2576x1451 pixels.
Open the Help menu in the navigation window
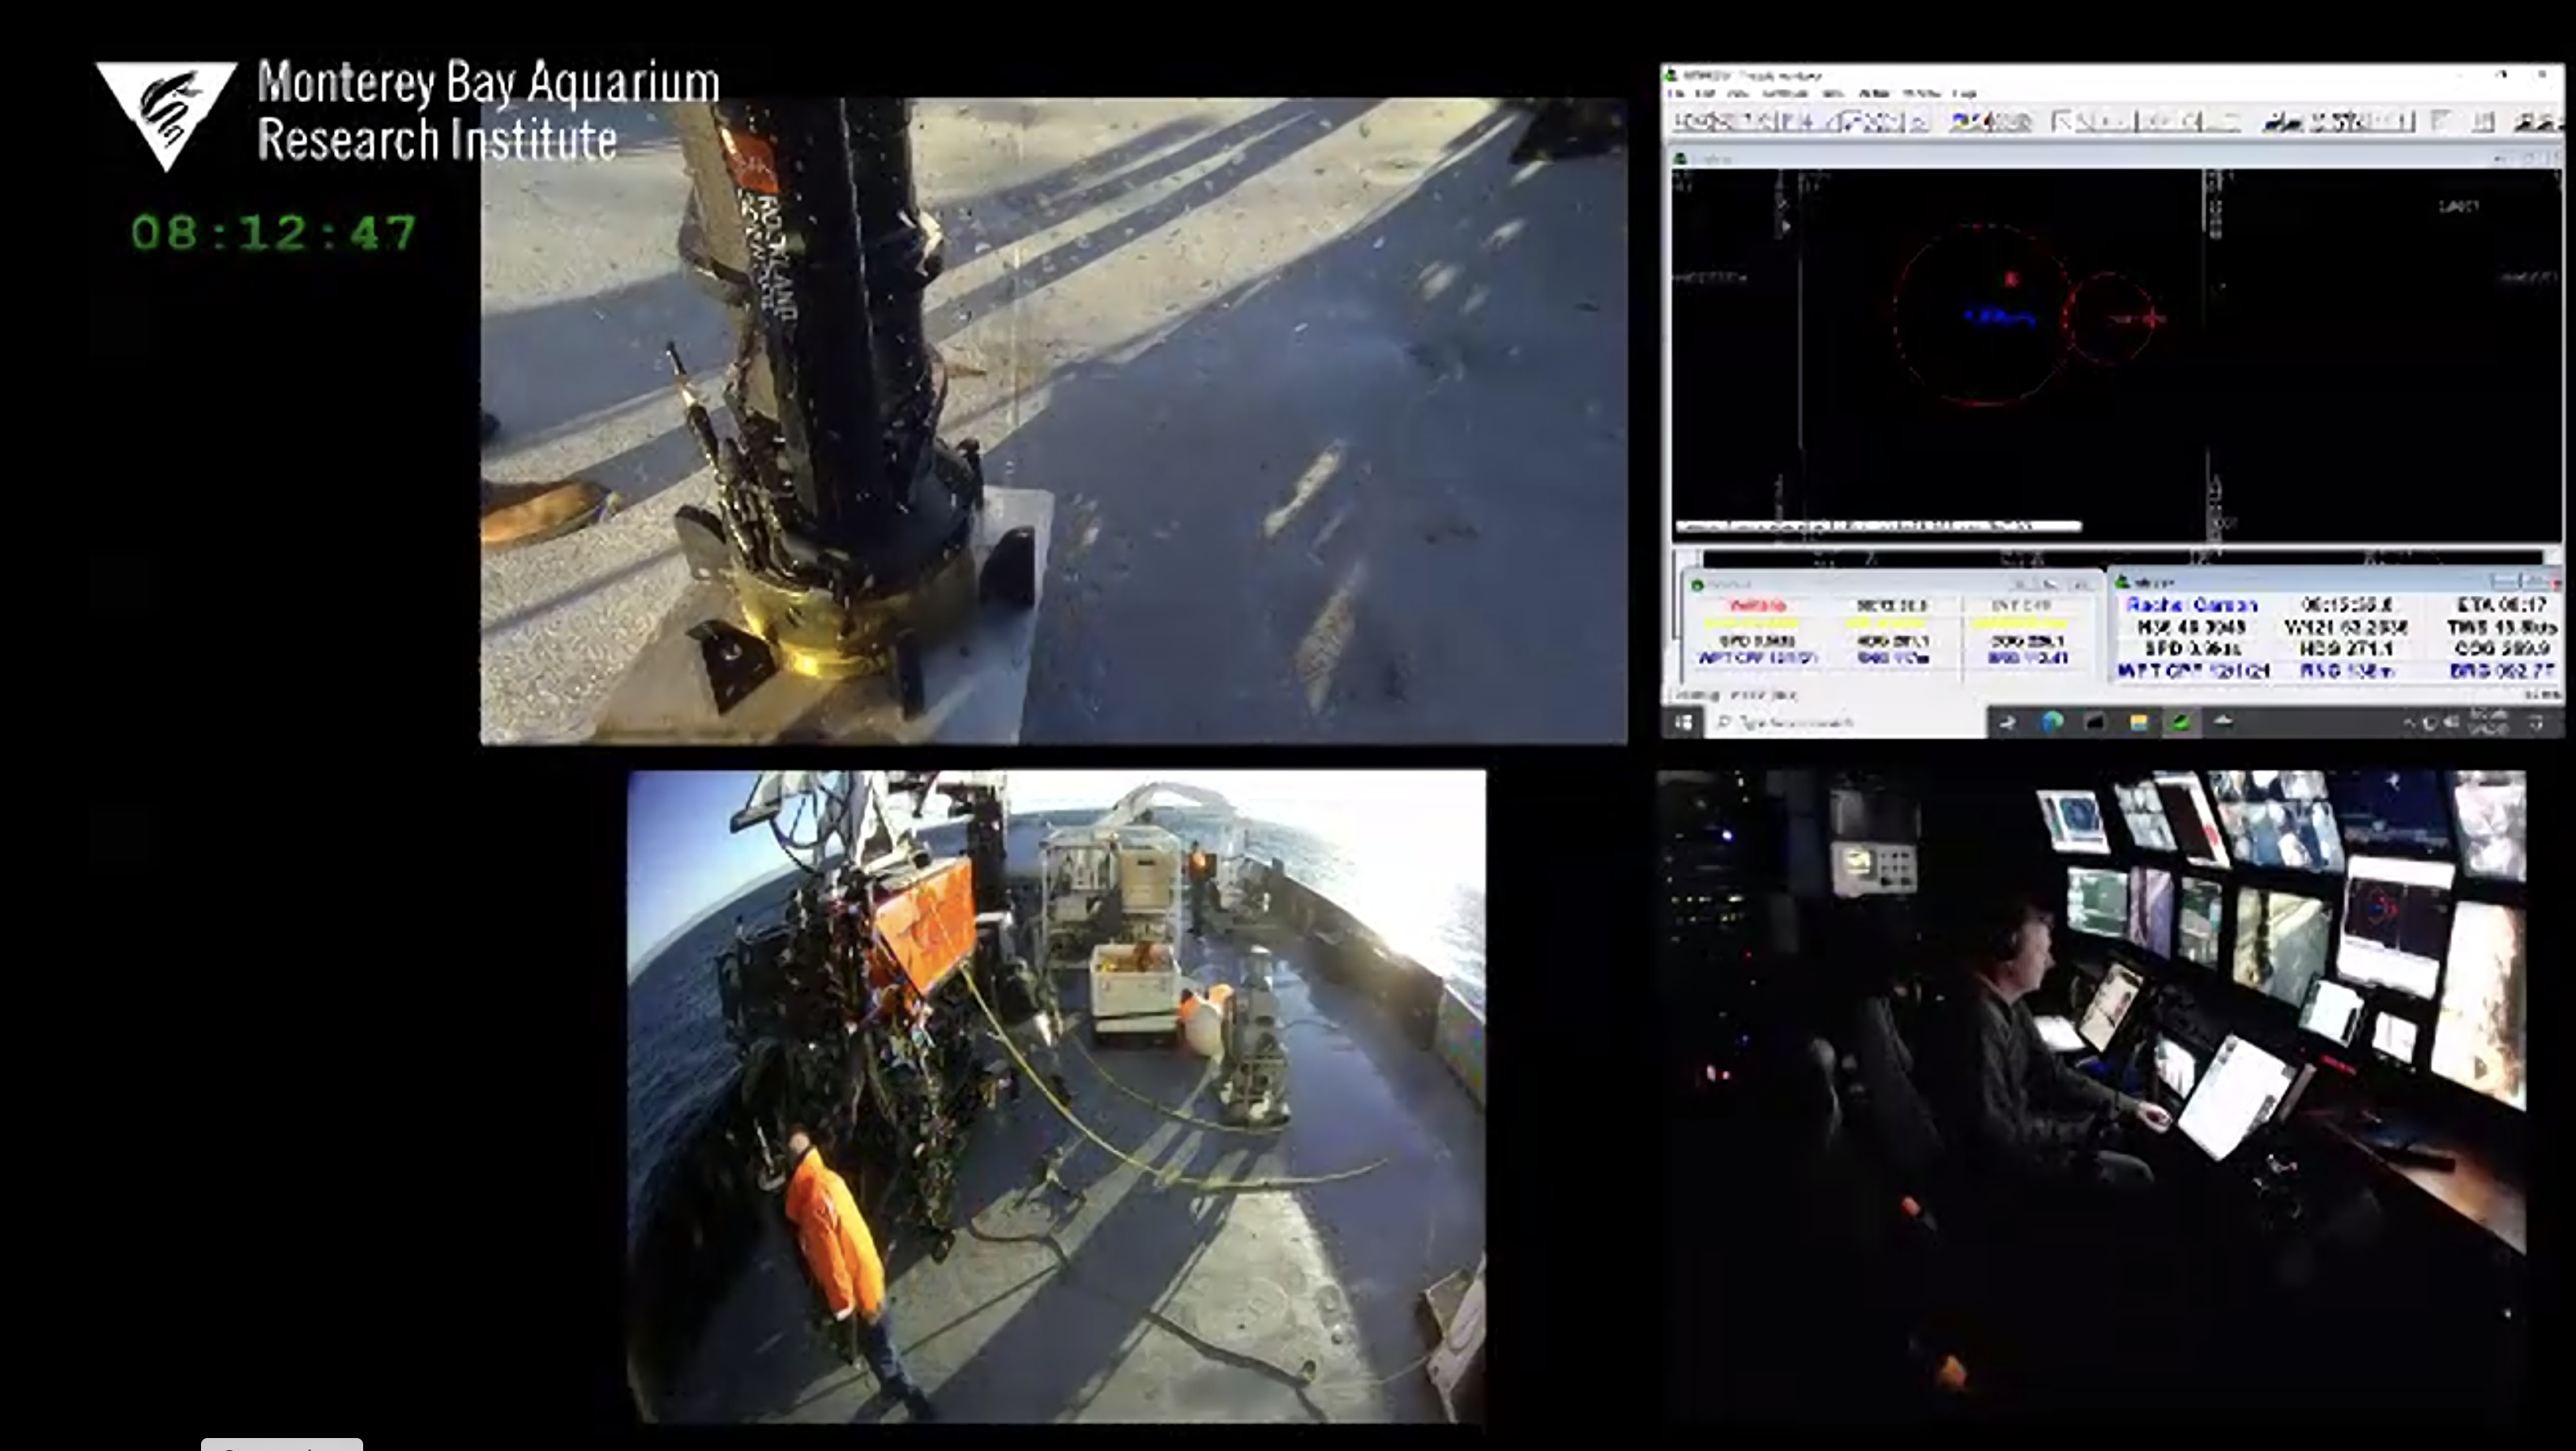coord(1964,93)
